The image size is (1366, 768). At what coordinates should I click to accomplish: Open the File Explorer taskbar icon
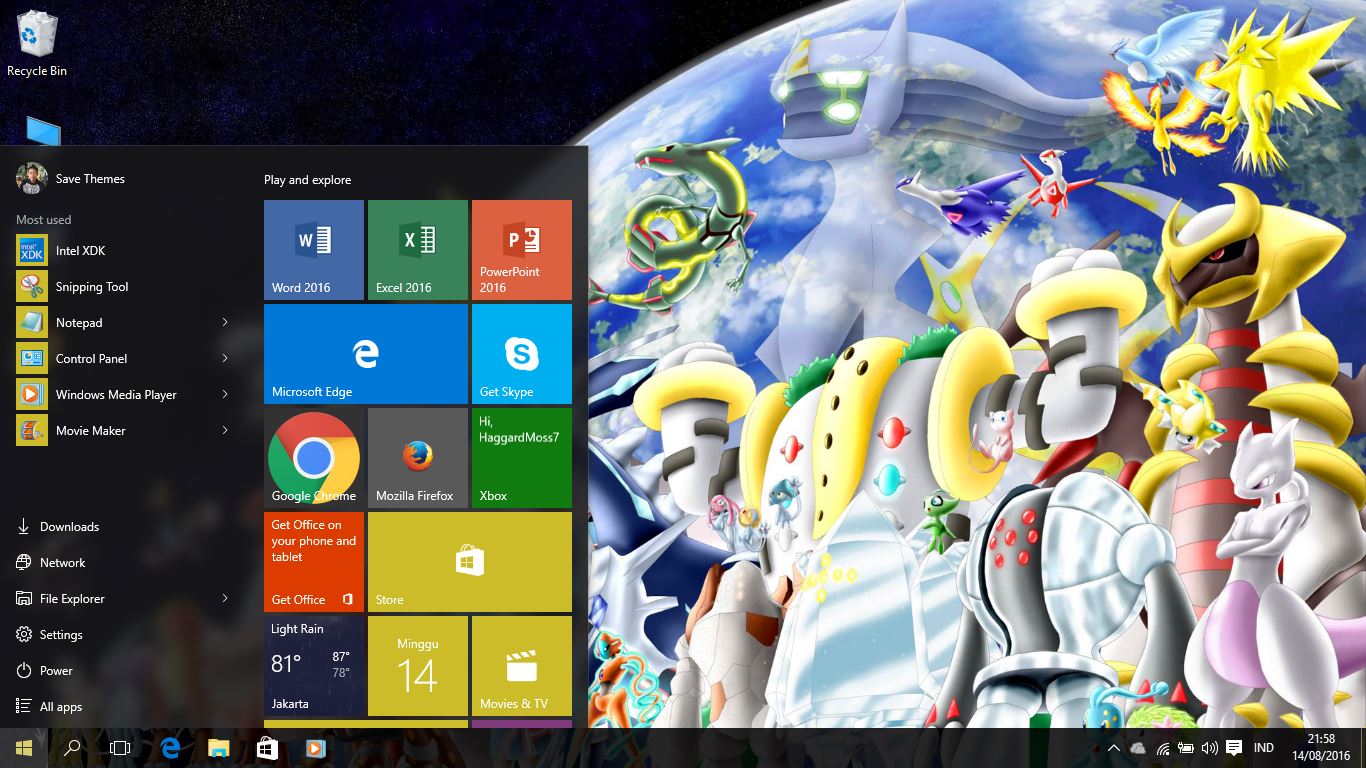tap(218, 748)
